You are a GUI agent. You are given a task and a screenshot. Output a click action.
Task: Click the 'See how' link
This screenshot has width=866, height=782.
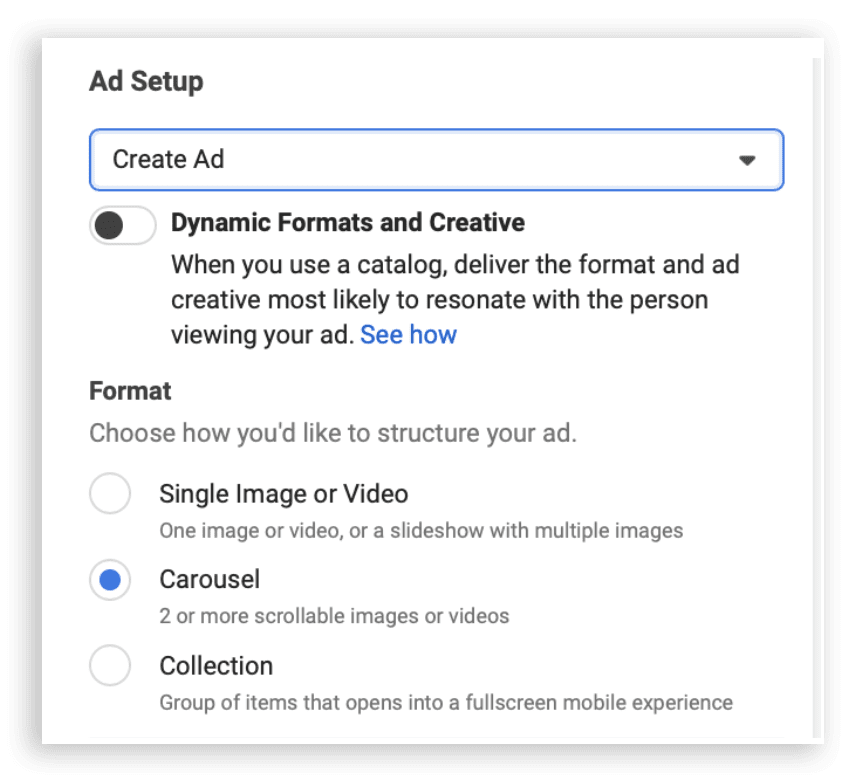[x=408, y=335]
